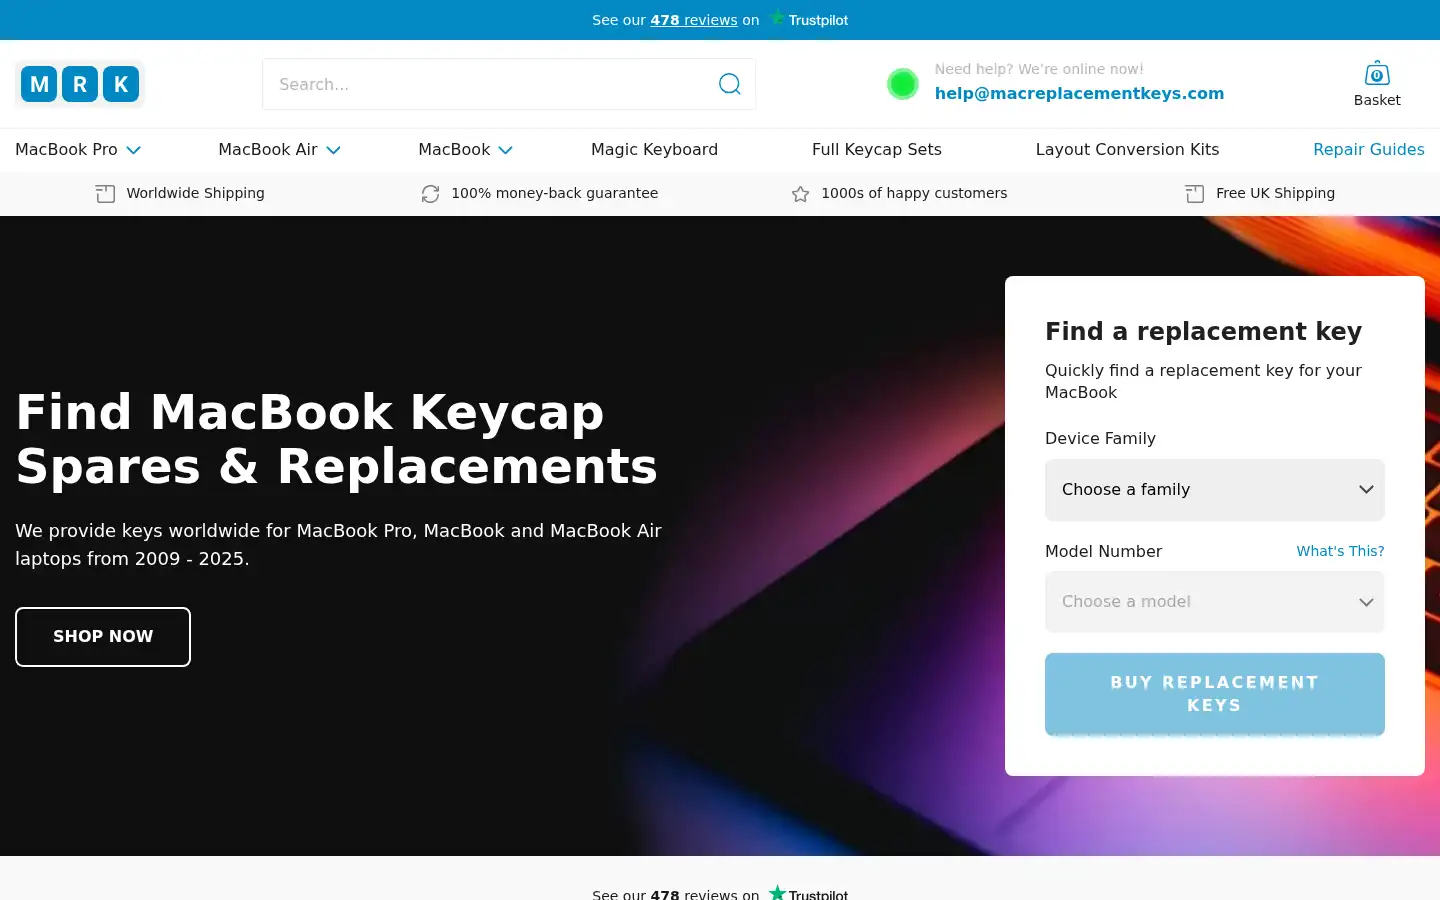Screen dimensions: 1440x900
Task: Click BUY REPLACEMENT KEYS button
Action: point(1215,694)
